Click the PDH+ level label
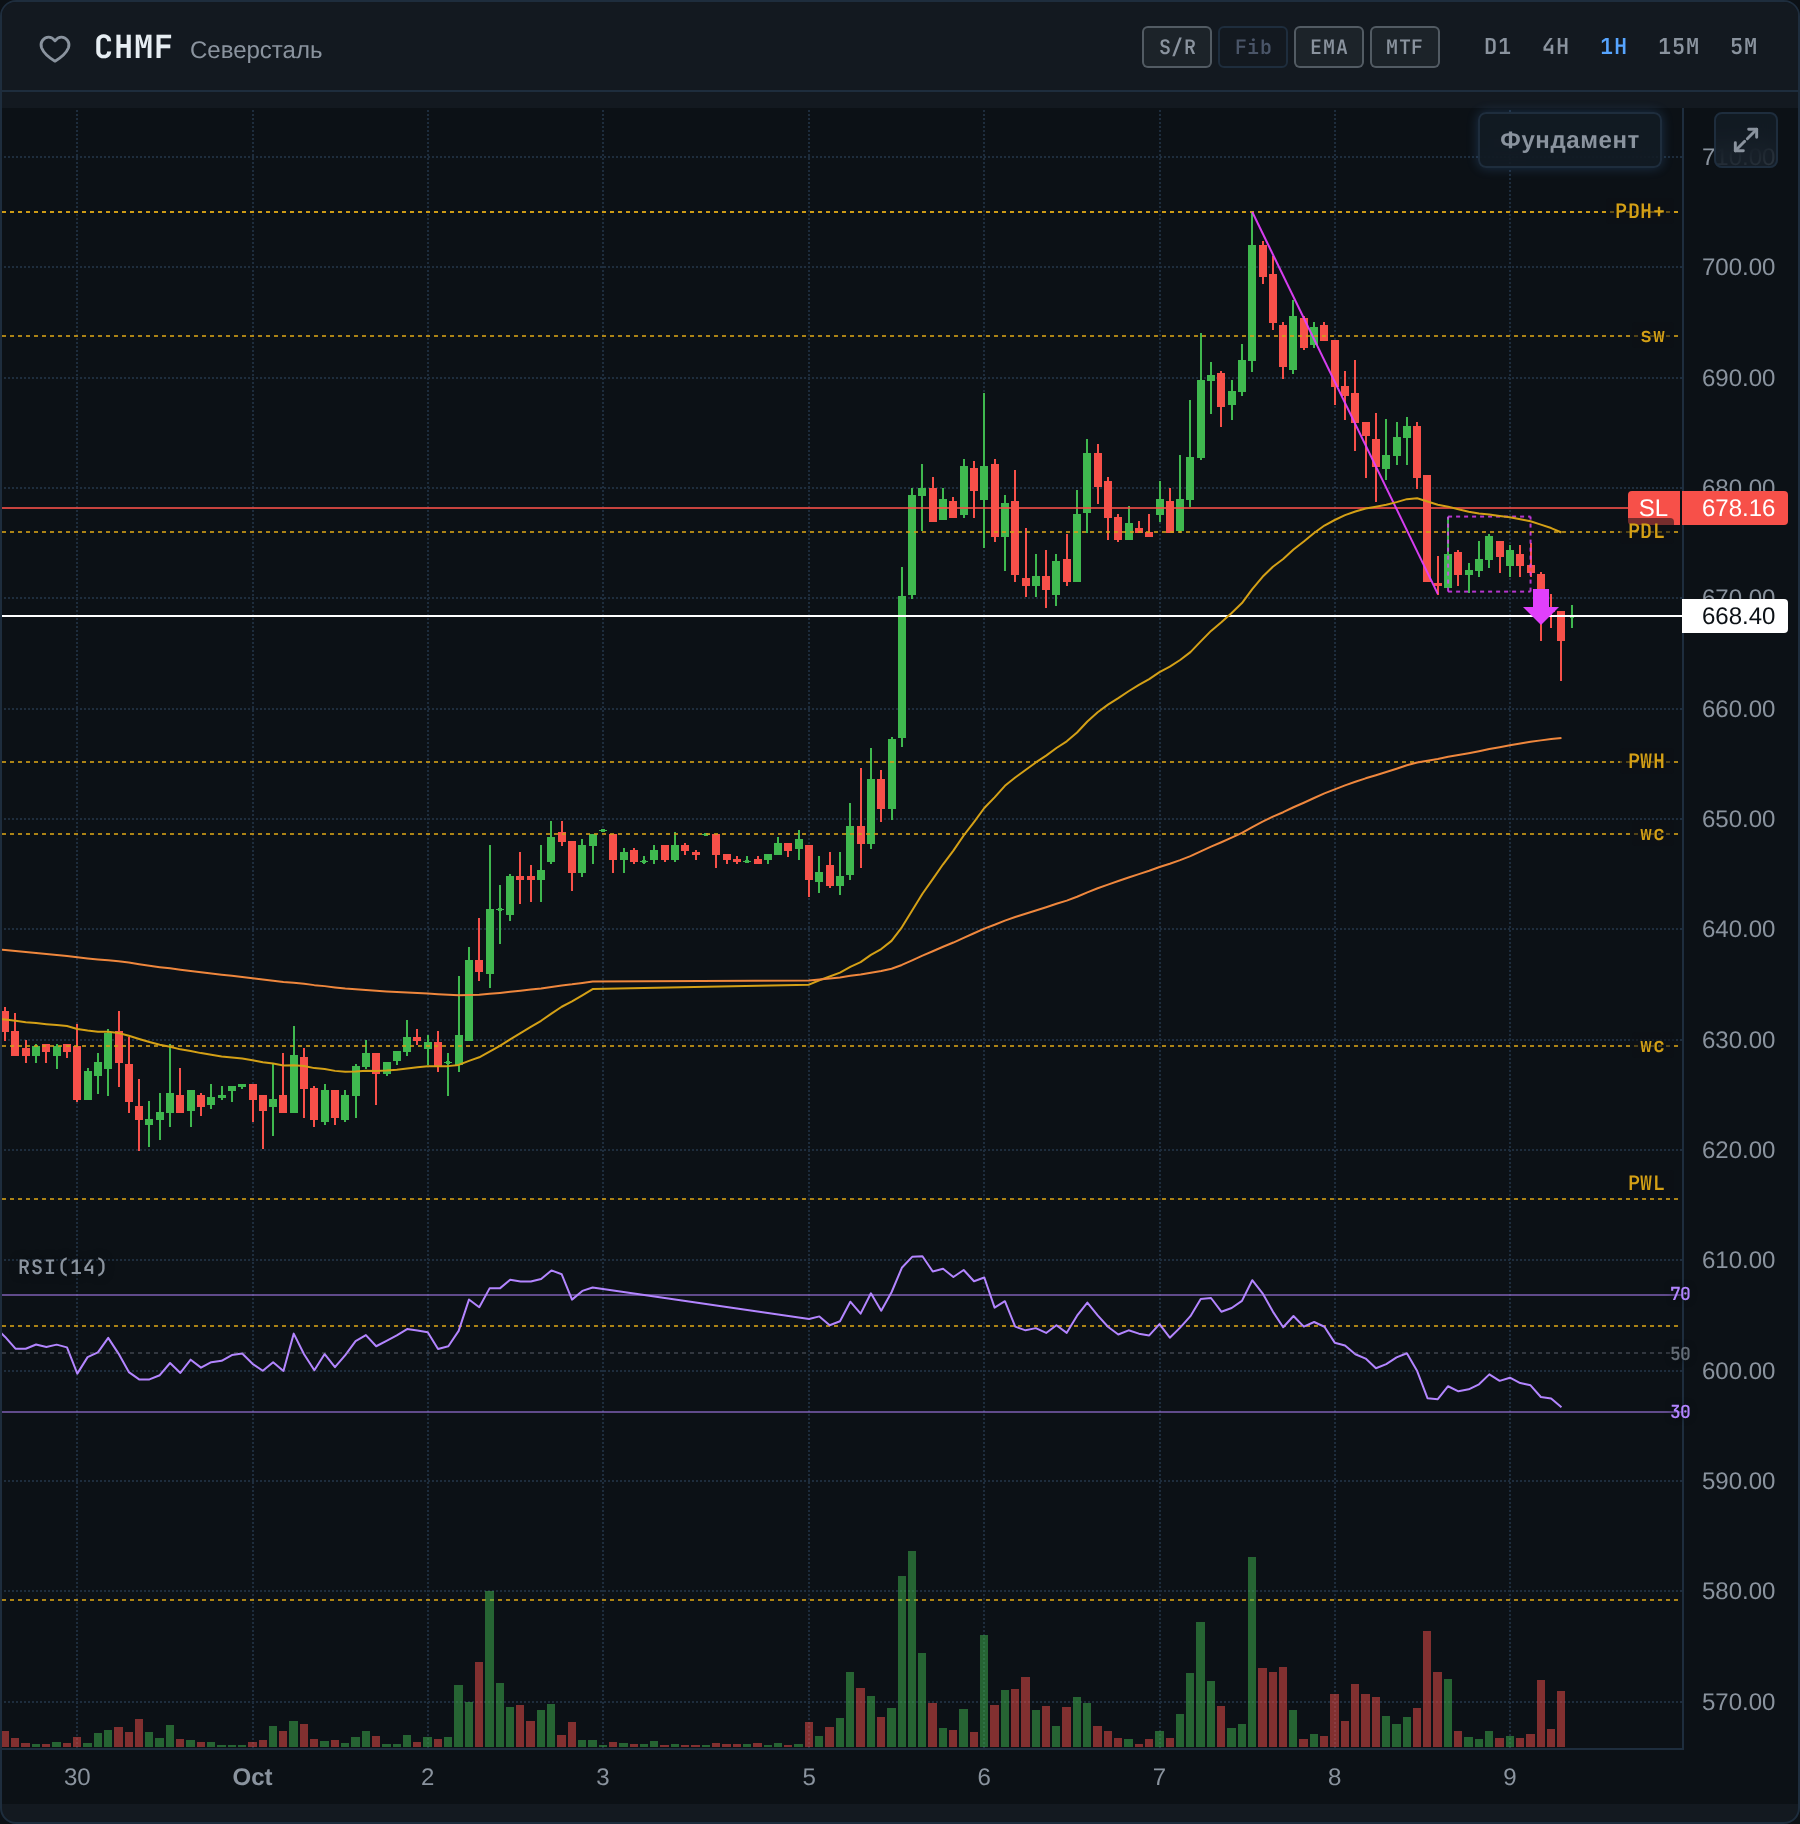Image resolution: width=1800 pixels, height=1824 pixels. click(1640, 211)
